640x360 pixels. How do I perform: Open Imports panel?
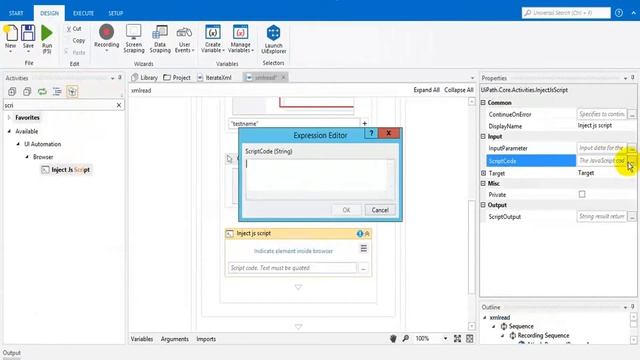click(206, 339)
